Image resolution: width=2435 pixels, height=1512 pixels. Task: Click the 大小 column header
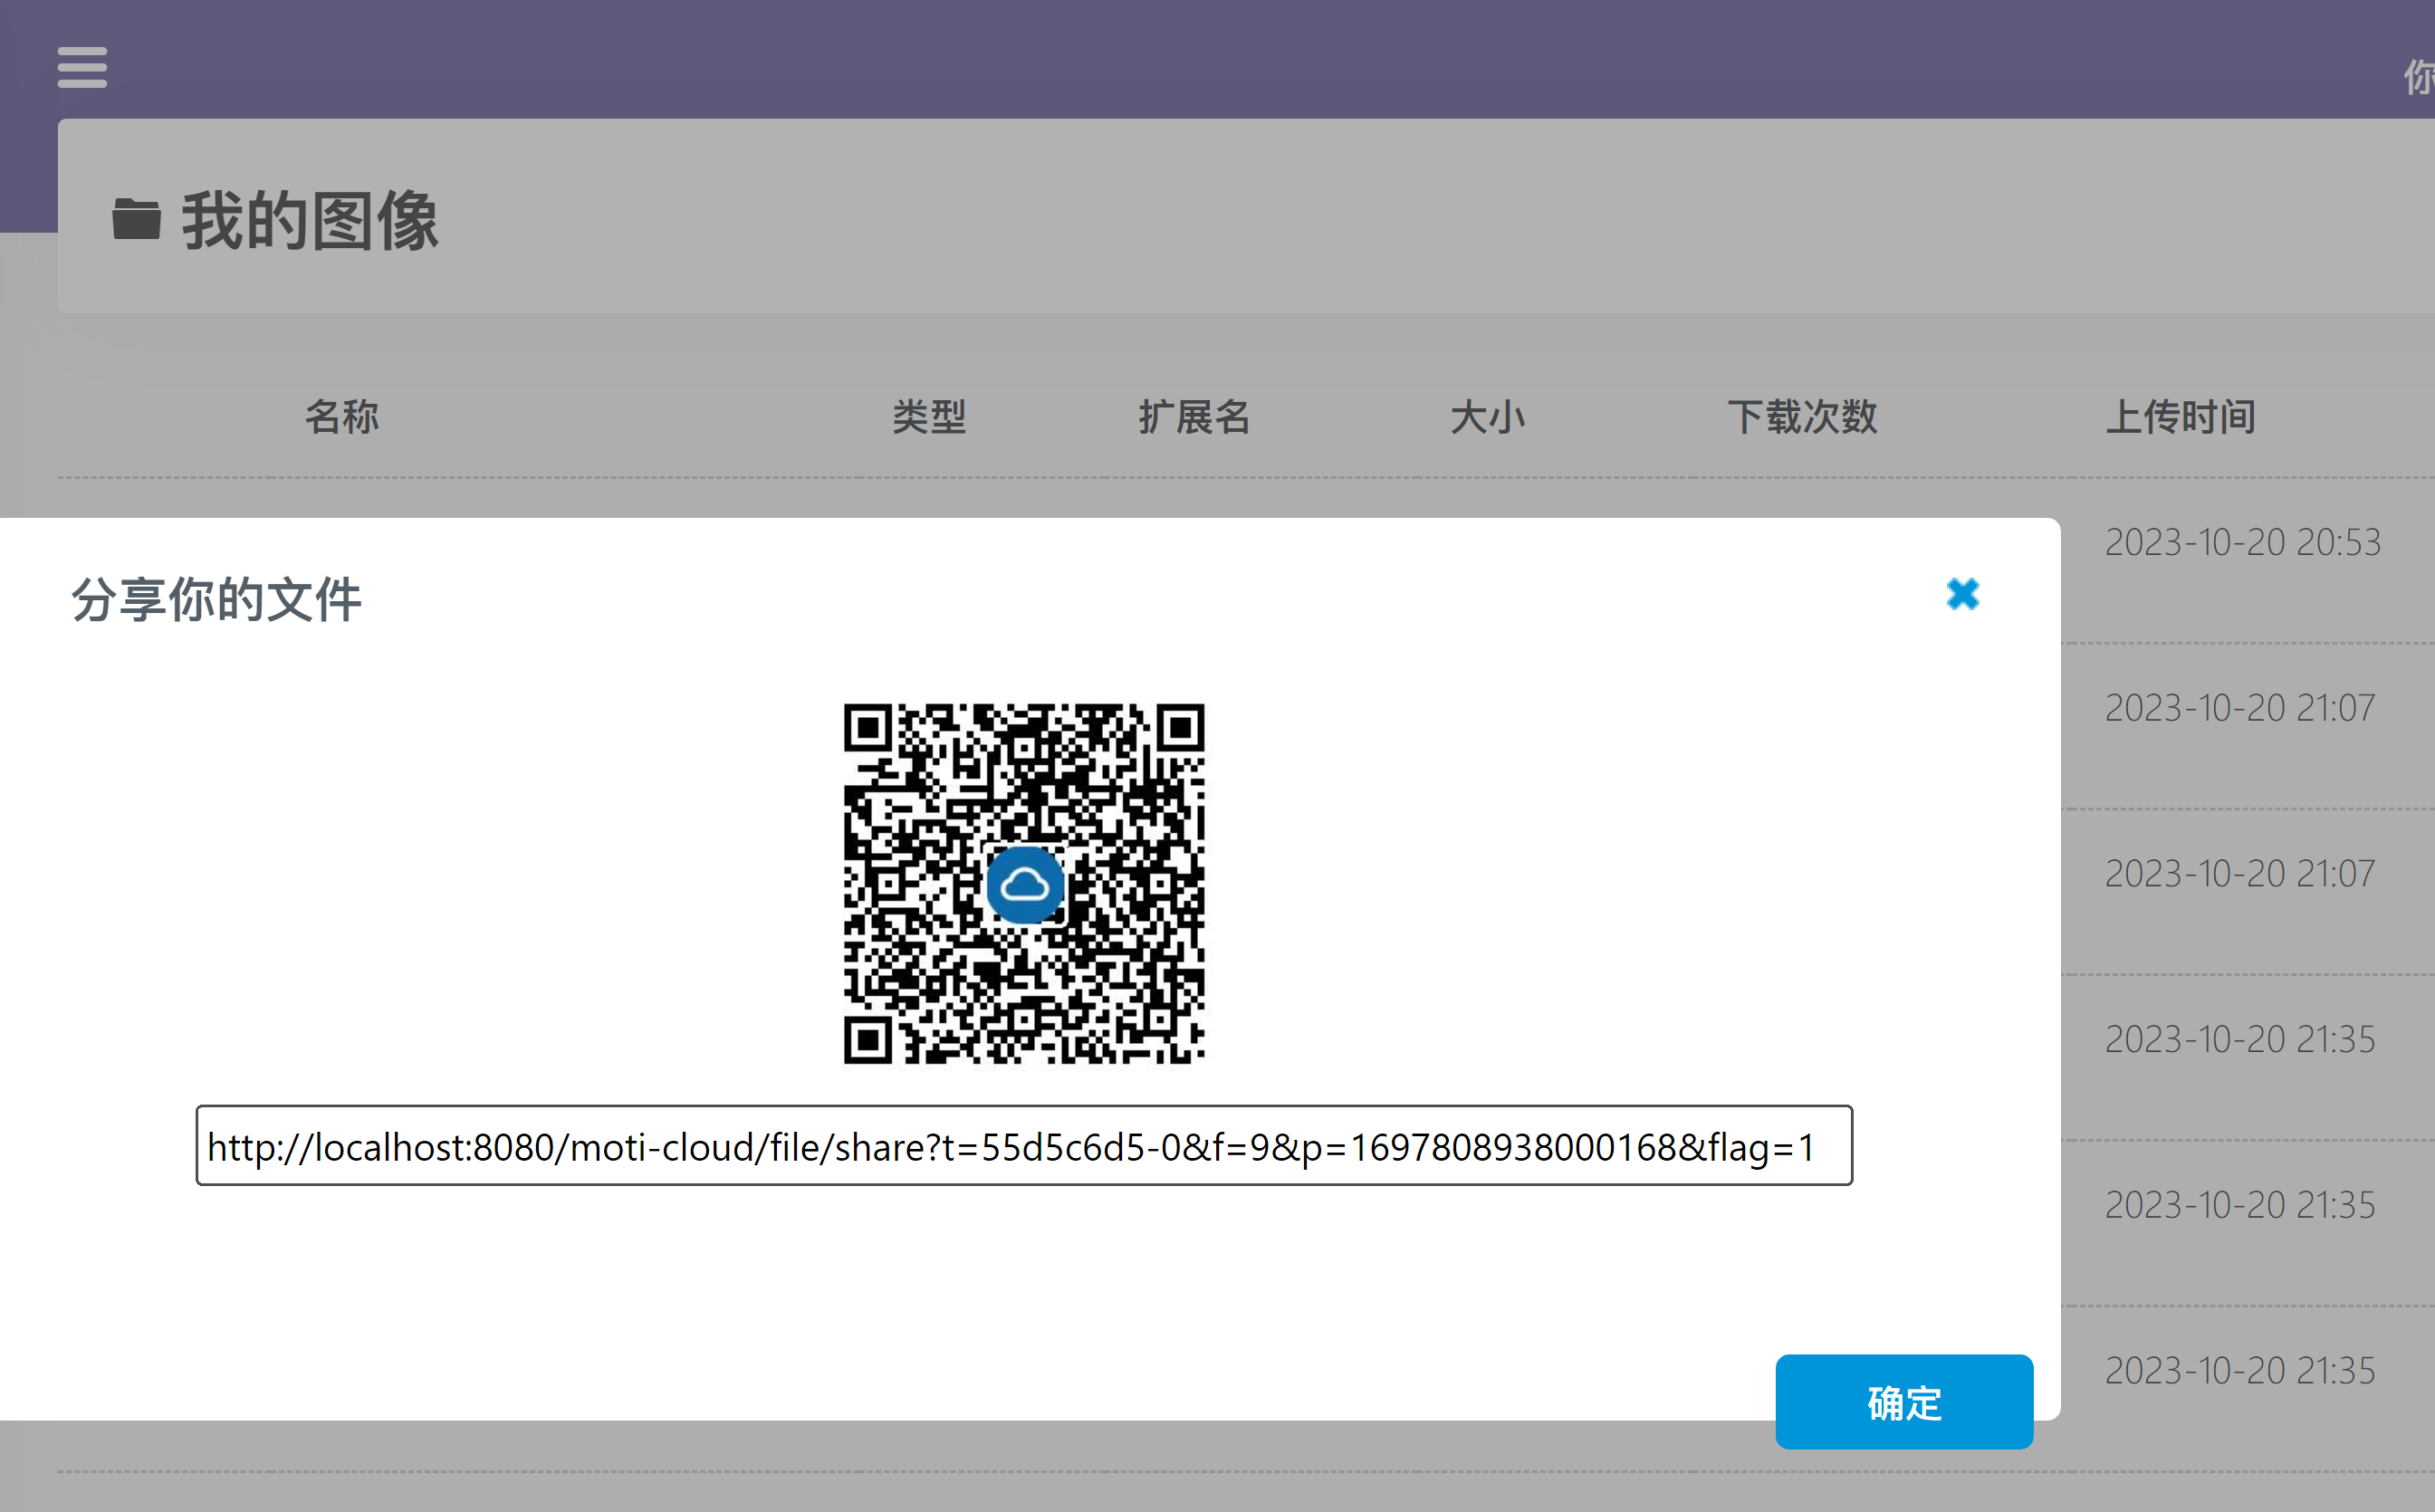(x=1488, y=416)
